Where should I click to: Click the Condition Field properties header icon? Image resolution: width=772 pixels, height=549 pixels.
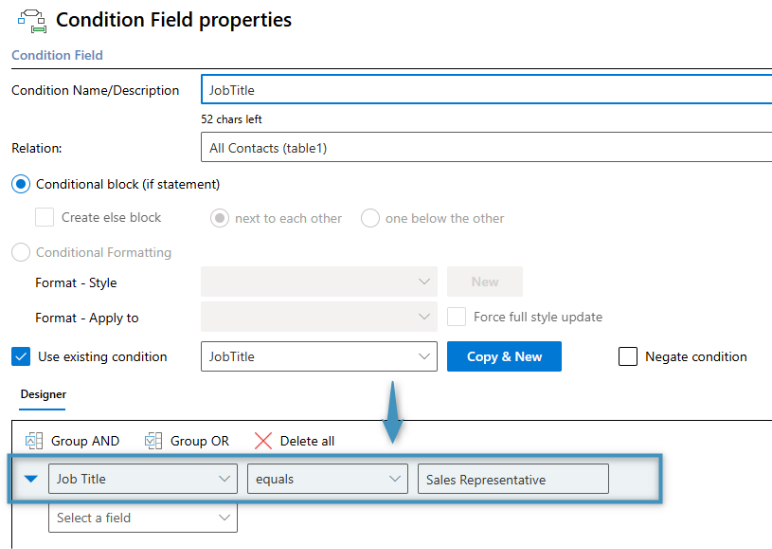(x=32, y=21)
